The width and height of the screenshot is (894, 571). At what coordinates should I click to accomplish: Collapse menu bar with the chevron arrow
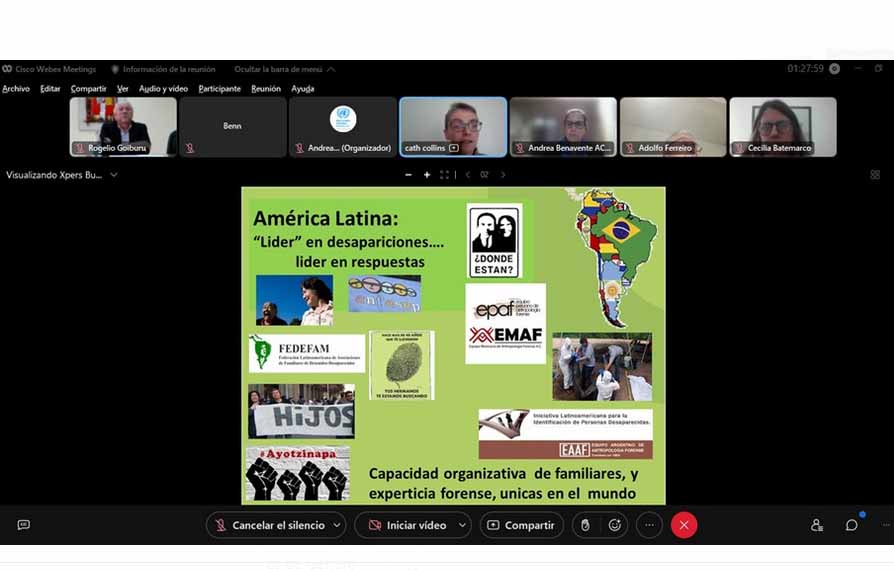coord(331,69)
